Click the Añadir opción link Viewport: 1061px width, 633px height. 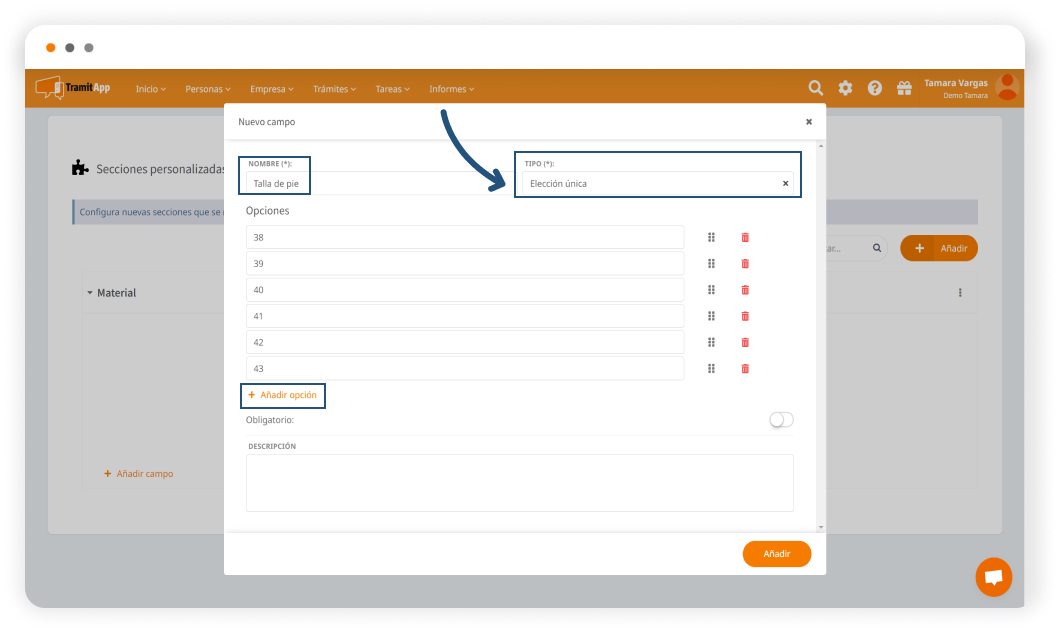click(x=283, y=395)
